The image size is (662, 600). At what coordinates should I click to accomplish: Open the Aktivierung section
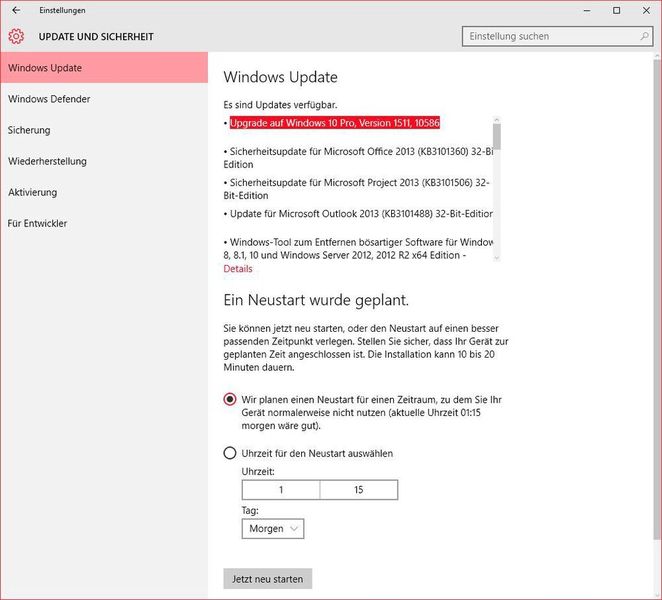[x=104, y=192]
